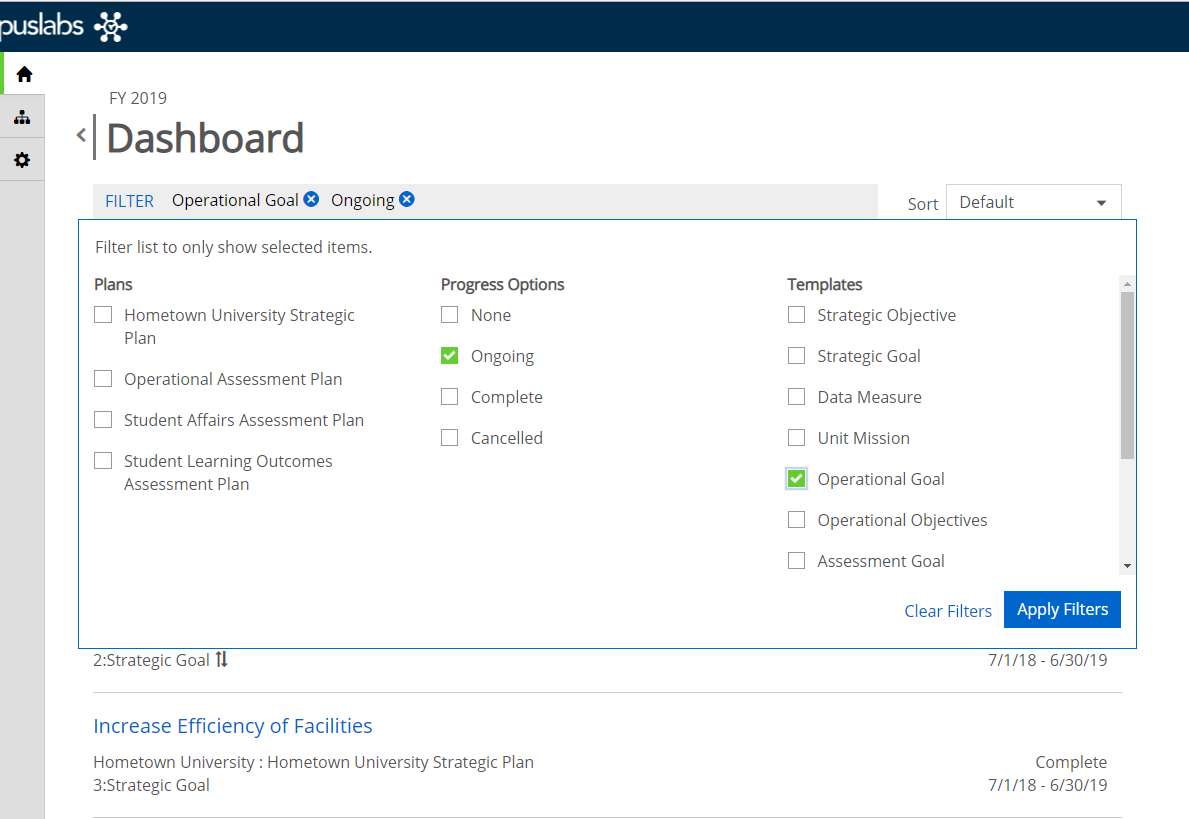Click the sort arrows icon next to 2:Strategic Goal
The width and height of the screenshot is (1189, 819).
(x=221, y=660)
